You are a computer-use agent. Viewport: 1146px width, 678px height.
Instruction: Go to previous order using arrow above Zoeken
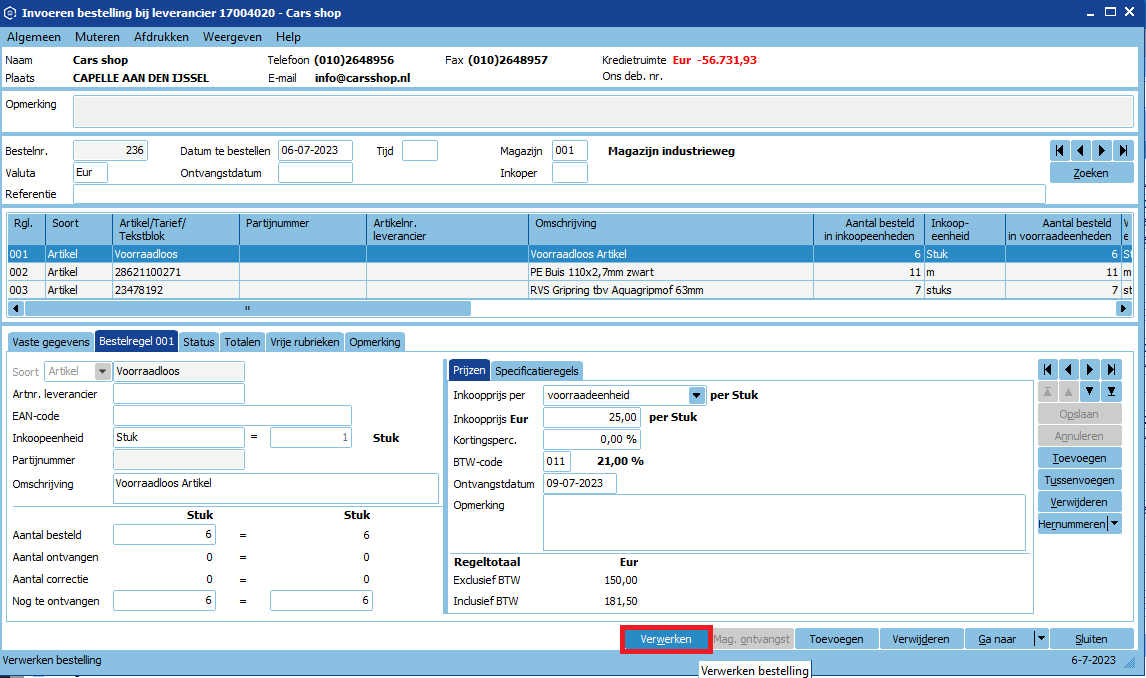[x=1080, y=150]
